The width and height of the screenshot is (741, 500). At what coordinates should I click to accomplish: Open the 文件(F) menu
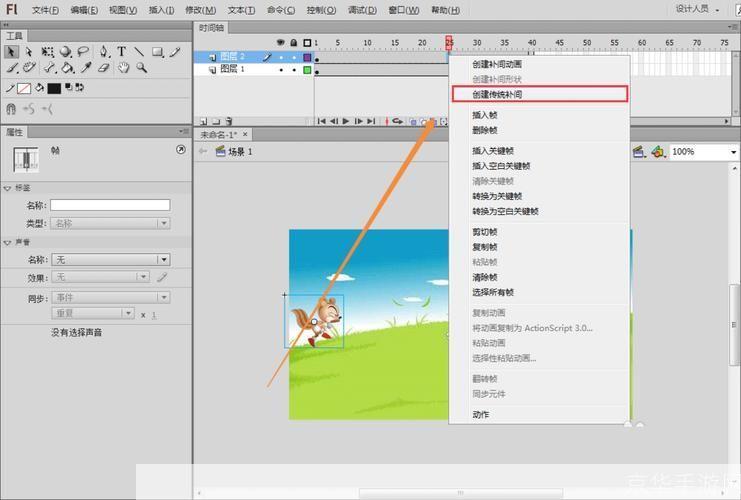pyautogui.click(x=45, y=10)
